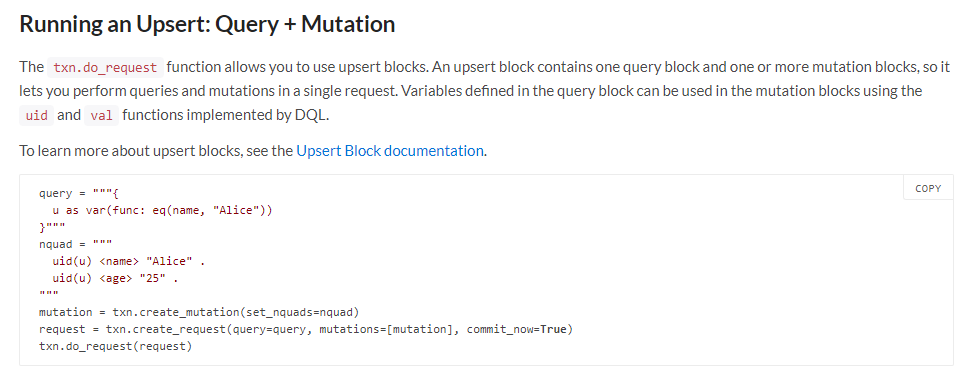Click the txn.do_request inline code tag
Screen dimensions: 966x386
point(105,67)
